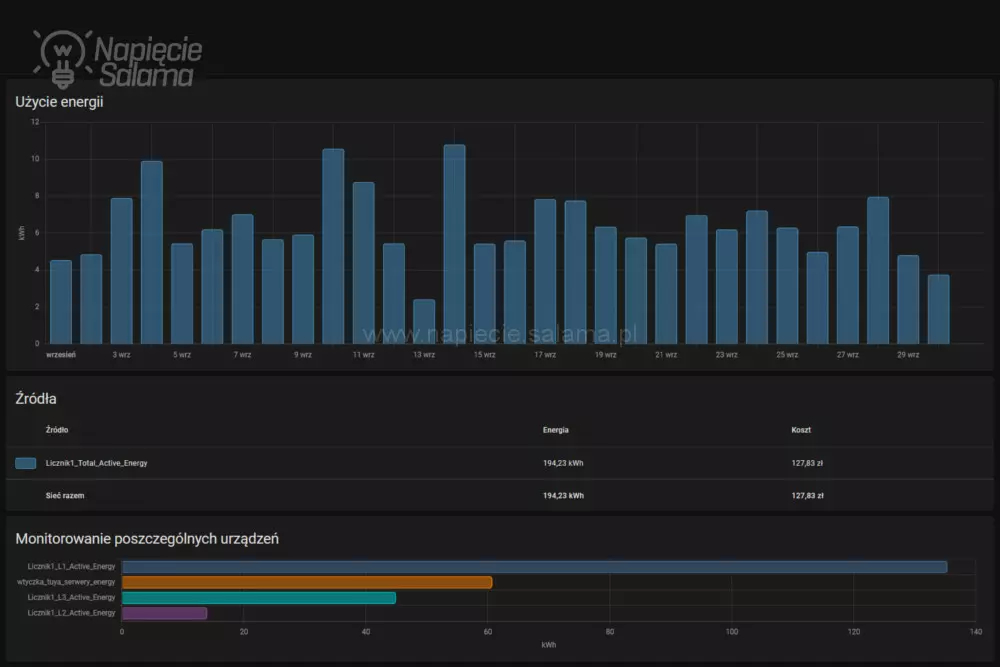Click the bar above the wrzesień label
1000x667 pixels.
(61, 301)
